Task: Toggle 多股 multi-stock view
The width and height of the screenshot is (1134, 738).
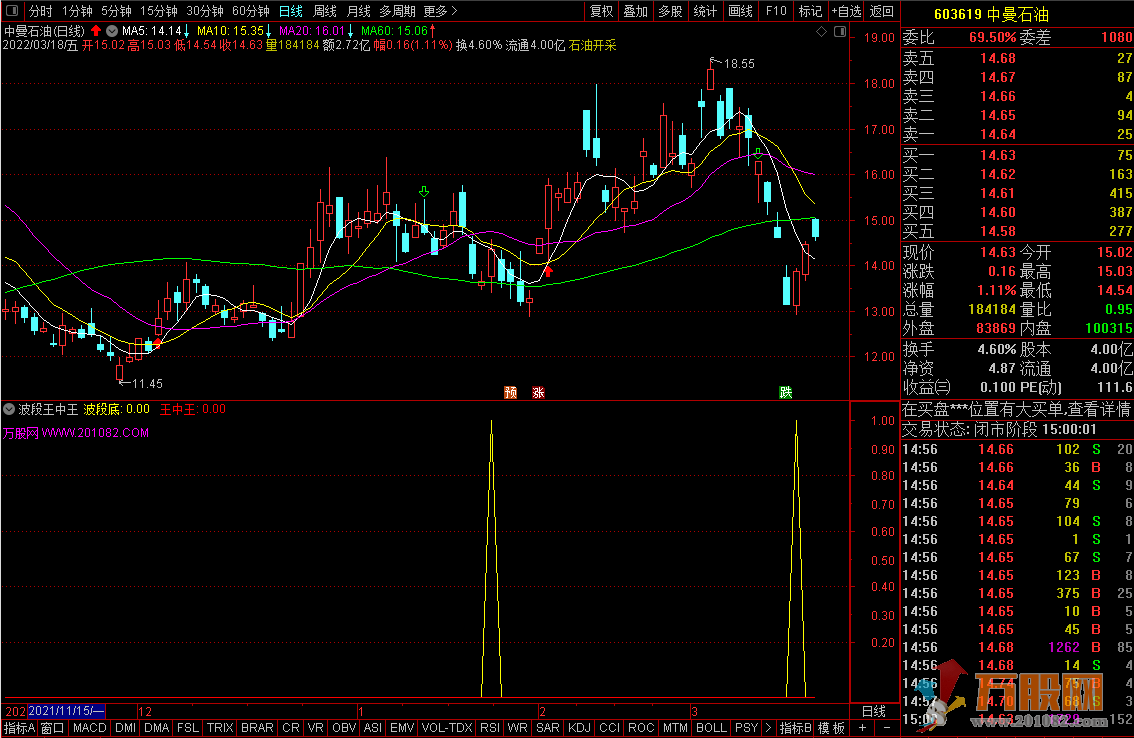Action: (669, 12)
